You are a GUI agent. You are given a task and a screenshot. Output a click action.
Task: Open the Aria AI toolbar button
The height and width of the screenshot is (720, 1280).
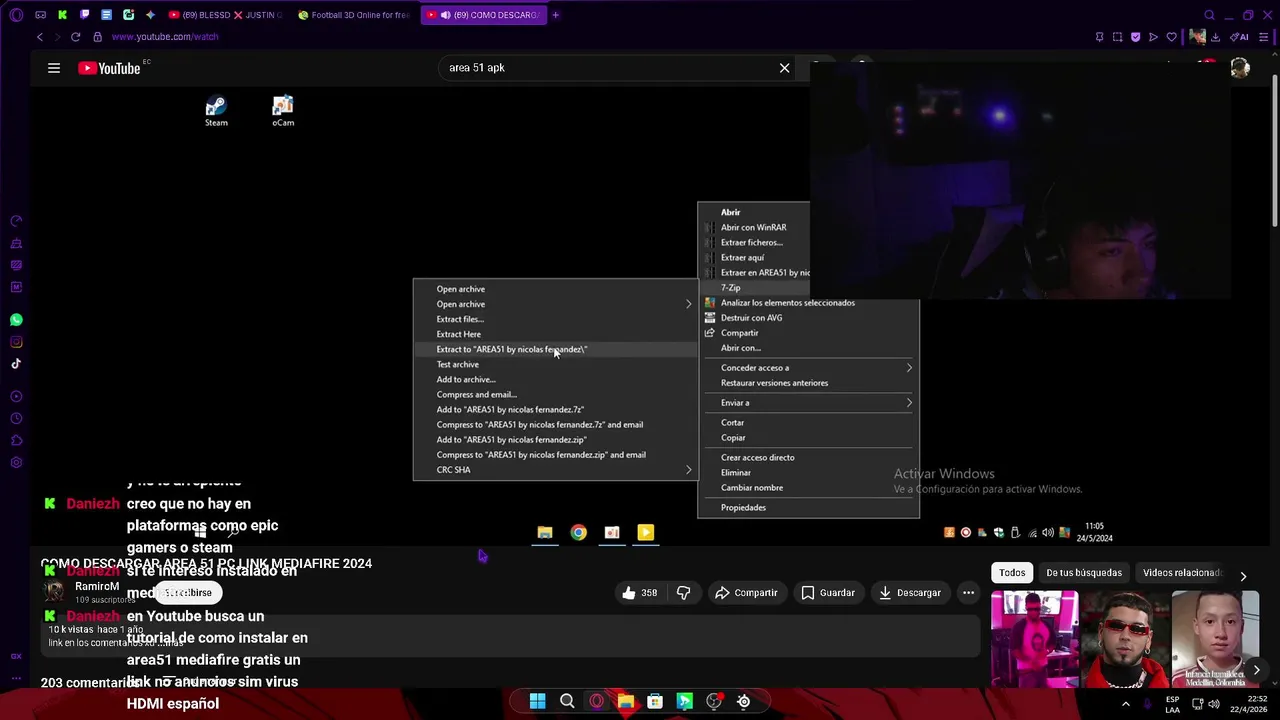point(1240,37)
